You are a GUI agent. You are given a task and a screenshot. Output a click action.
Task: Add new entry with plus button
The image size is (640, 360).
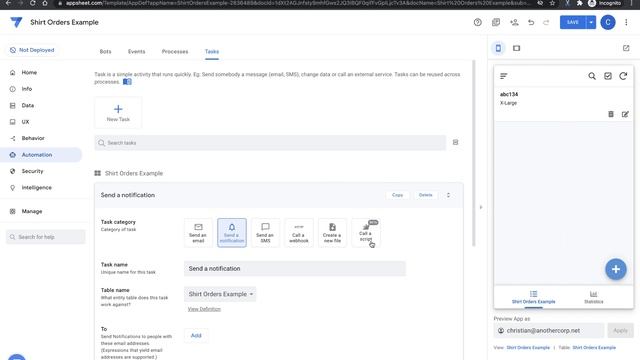pyautogui.click(x=616, y=269)
